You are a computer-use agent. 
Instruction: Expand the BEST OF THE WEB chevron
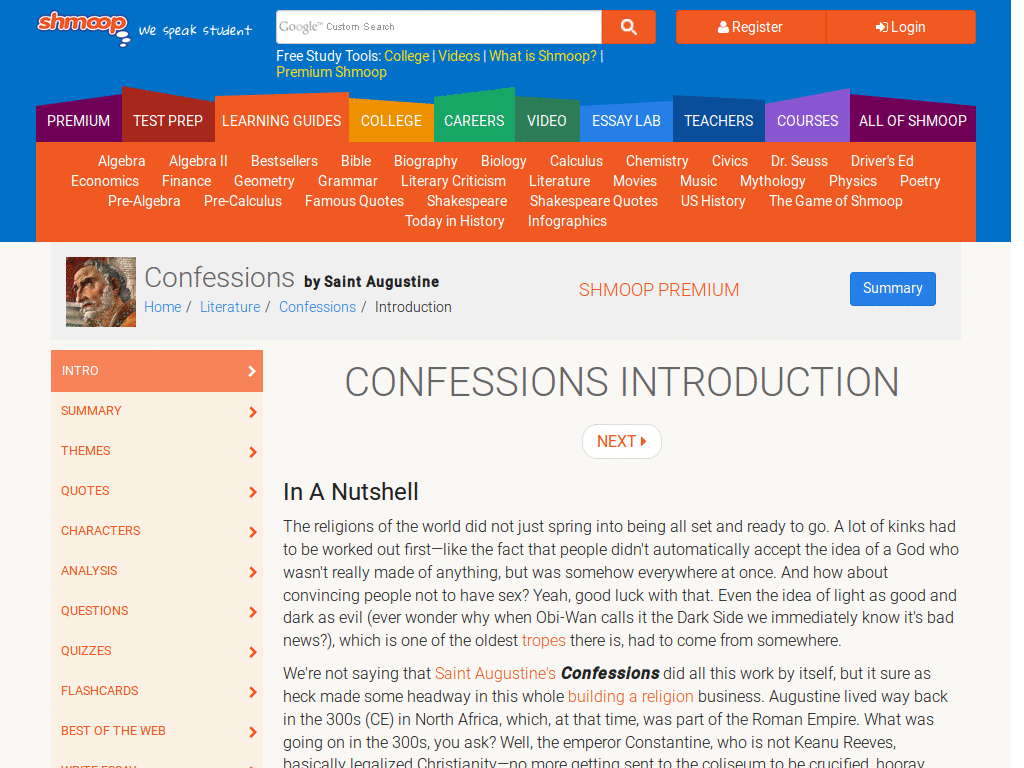(253, 732)
